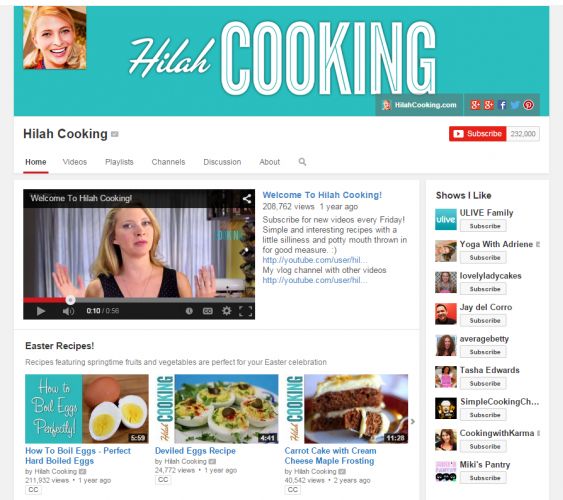Open the Playlists tab
Viewport: 563px width, 500px height.
(x=119, y=162)
